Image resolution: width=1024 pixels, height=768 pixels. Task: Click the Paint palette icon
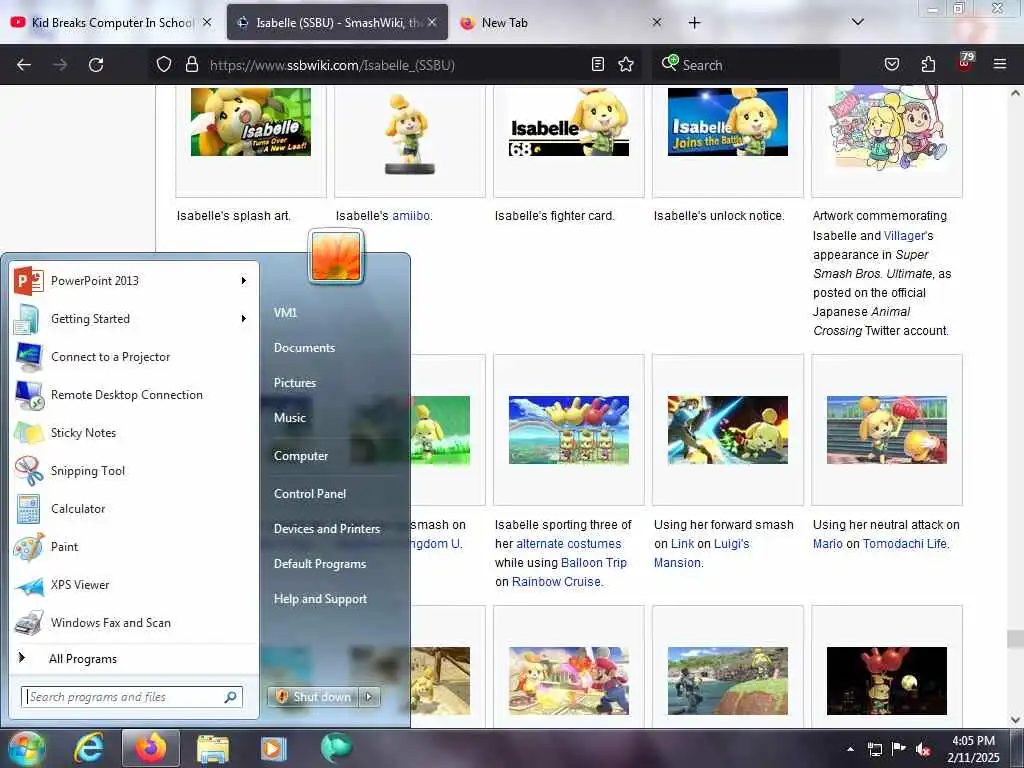click(x=29, y=547)
